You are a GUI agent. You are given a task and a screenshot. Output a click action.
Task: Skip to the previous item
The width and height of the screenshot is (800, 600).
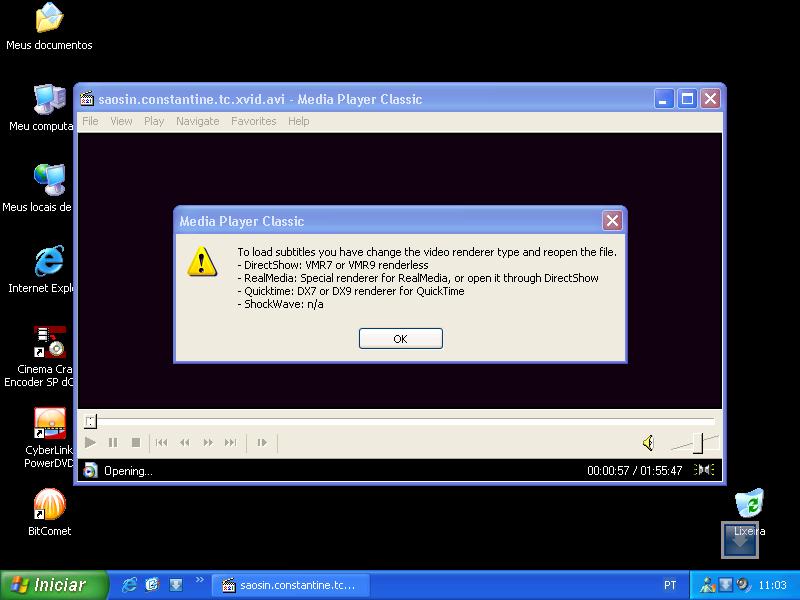pyautogui.click(x=162, y=442)
